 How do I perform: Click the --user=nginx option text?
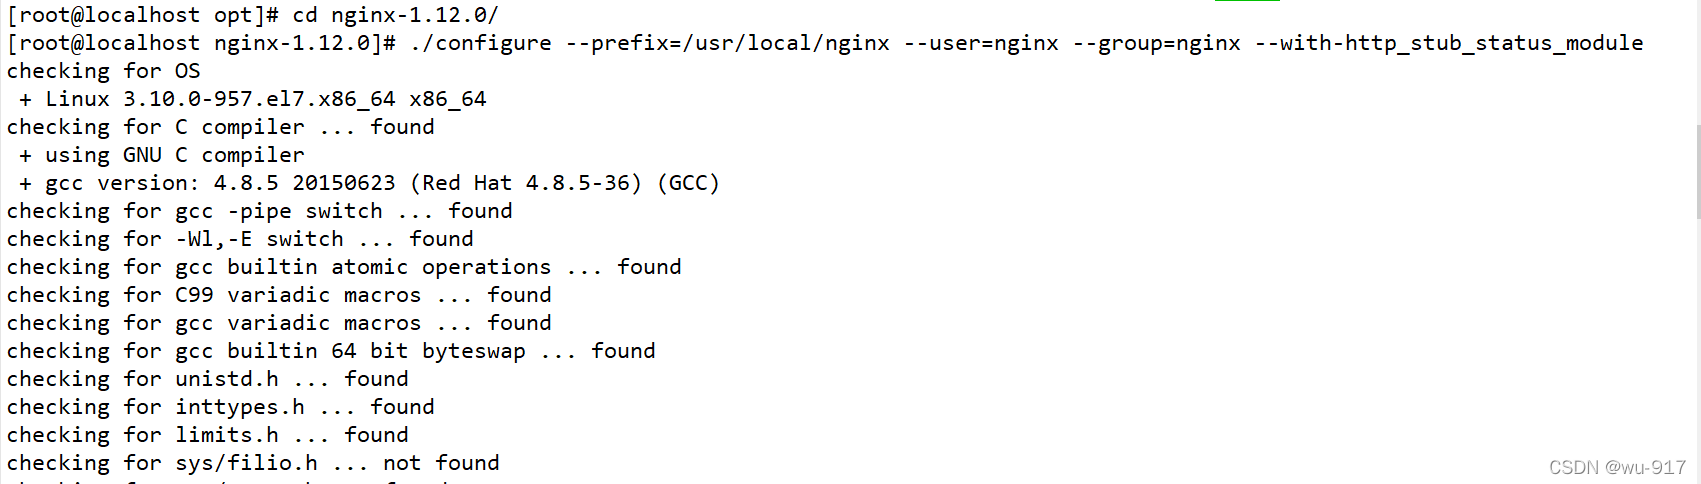pyautogui.click(x=982, y=43)
